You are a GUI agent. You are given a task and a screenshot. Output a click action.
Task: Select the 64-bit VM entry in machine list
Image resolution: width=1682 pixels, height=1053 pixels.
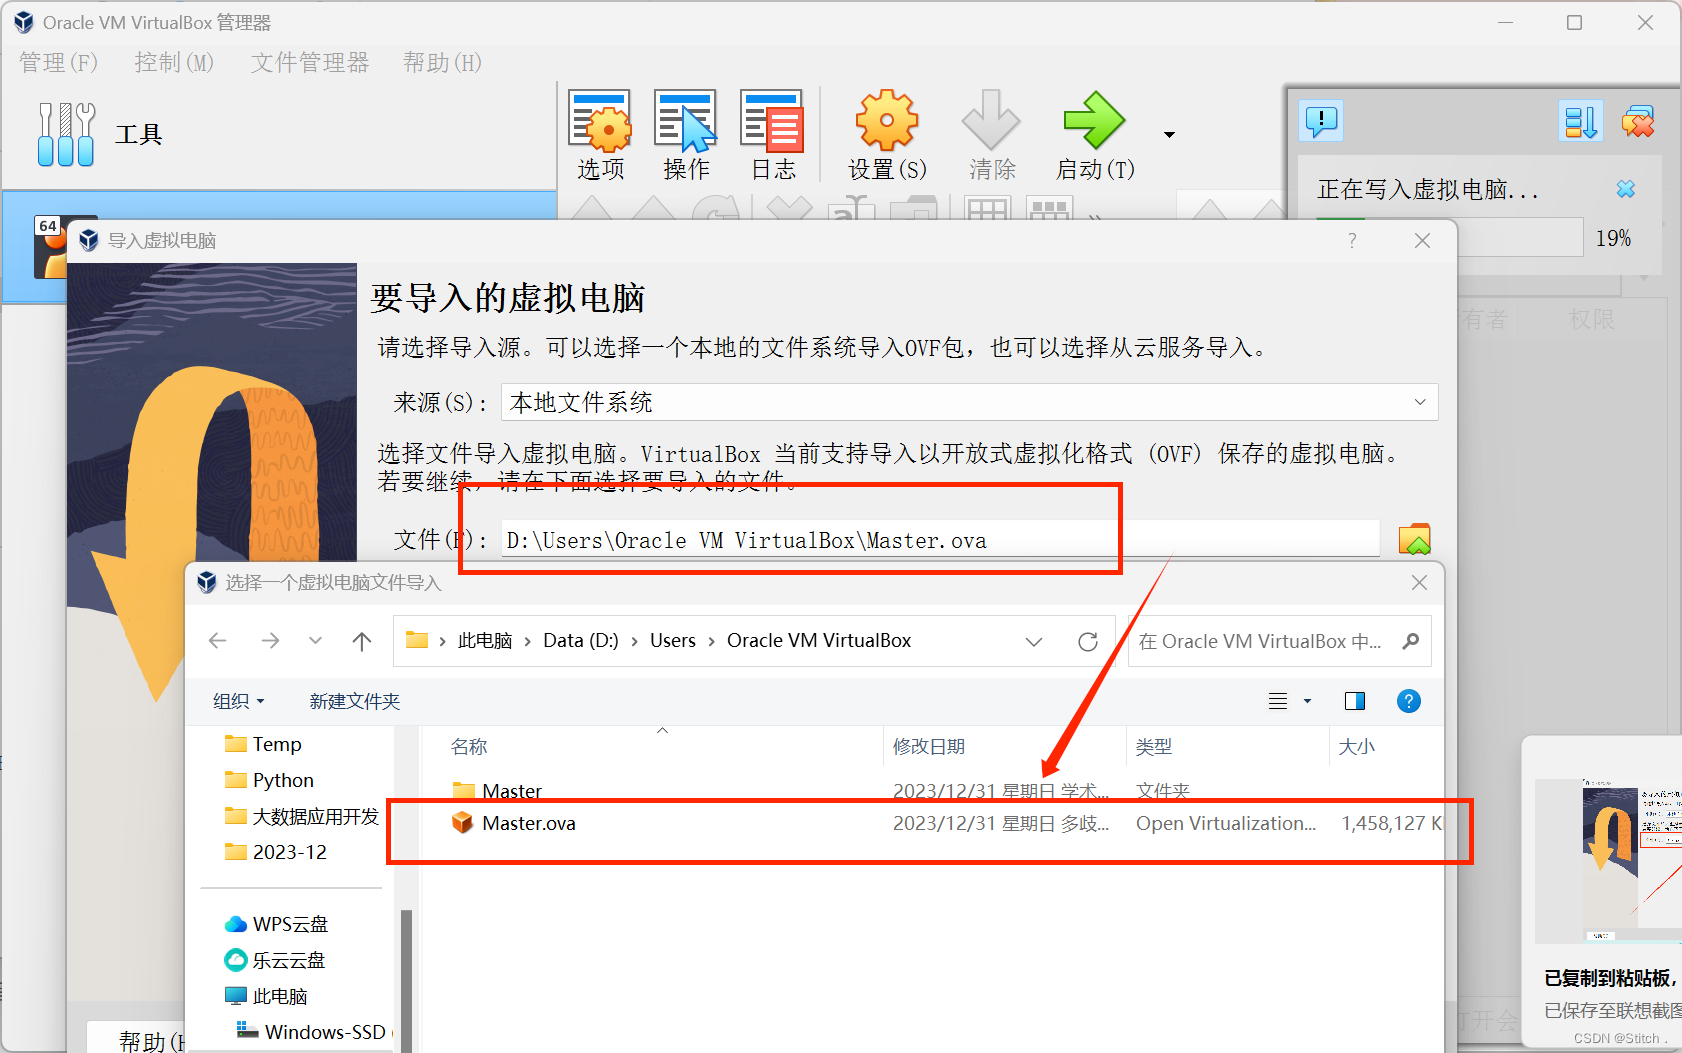click(280, 246)
